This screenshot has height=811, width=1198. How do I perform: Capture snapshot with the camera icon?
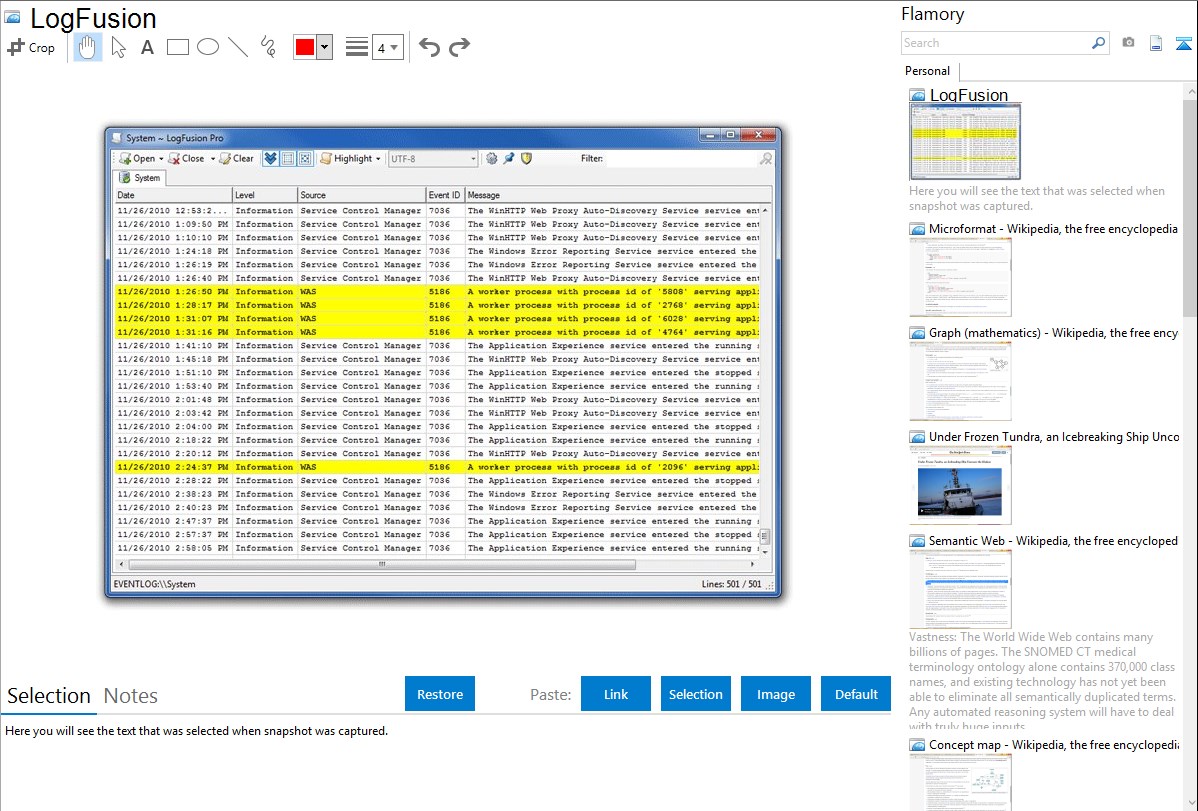point(1128,43)
